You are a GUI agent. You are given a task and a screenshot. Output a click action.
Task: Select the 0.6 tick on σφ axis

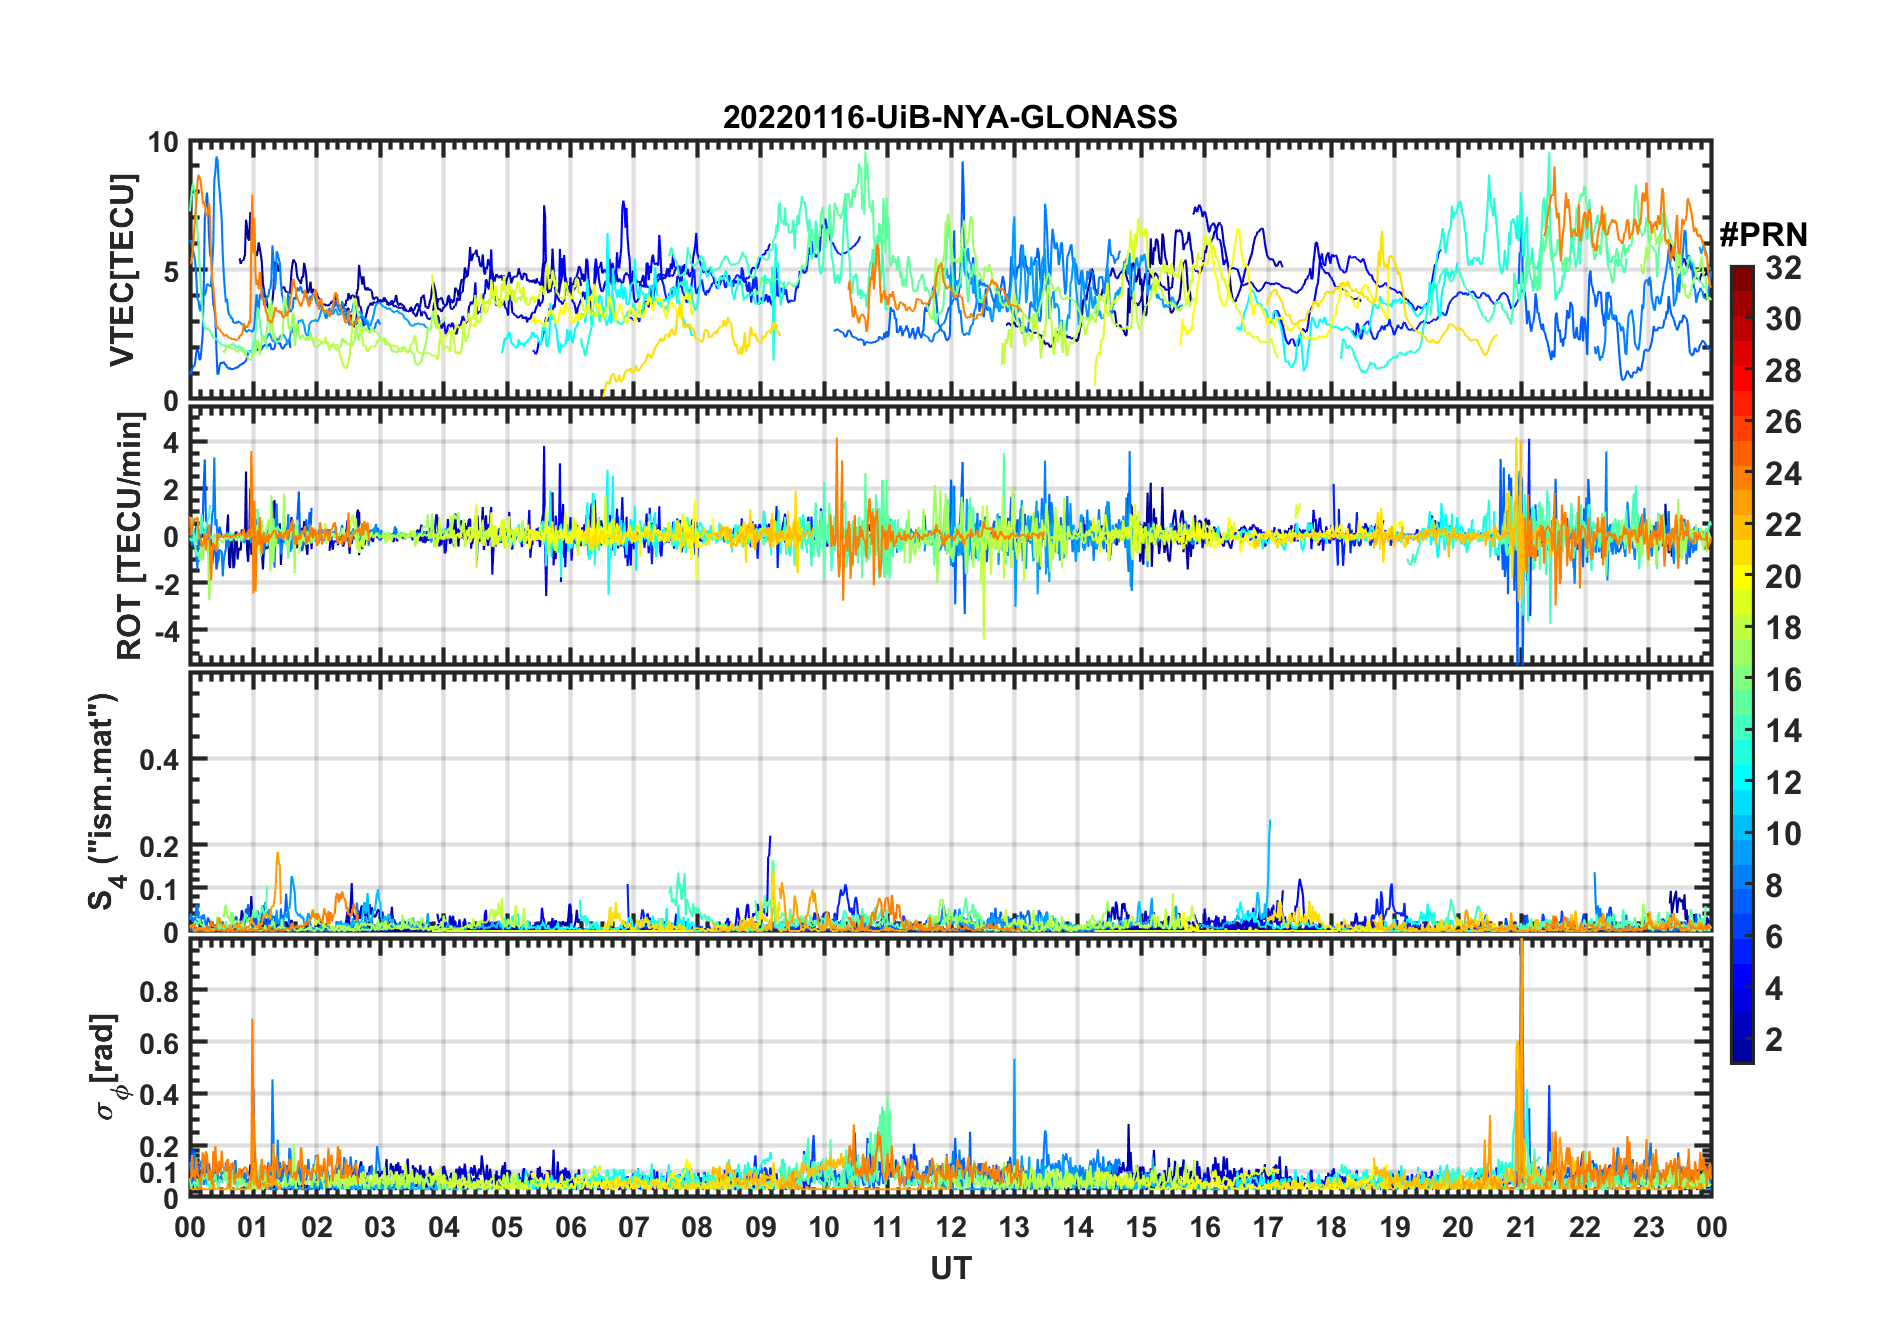[x=160, y=1043]
